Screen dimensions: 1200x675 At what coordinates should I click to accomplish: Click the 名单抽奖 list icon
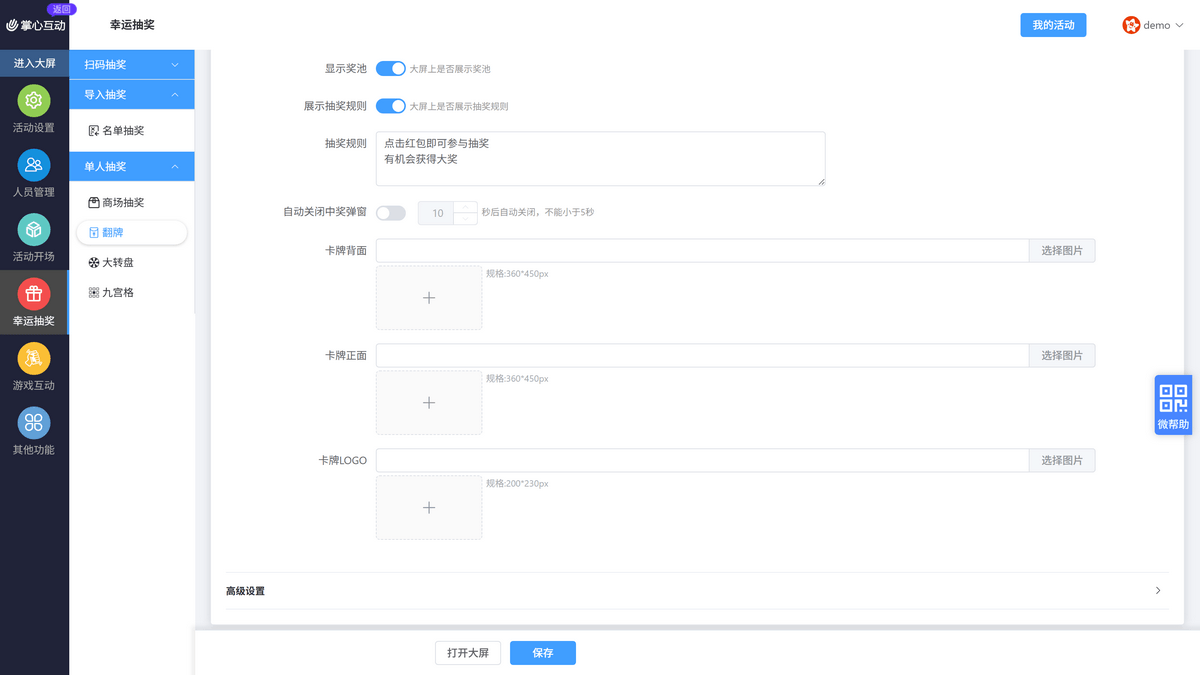click(x=94, y=131)
